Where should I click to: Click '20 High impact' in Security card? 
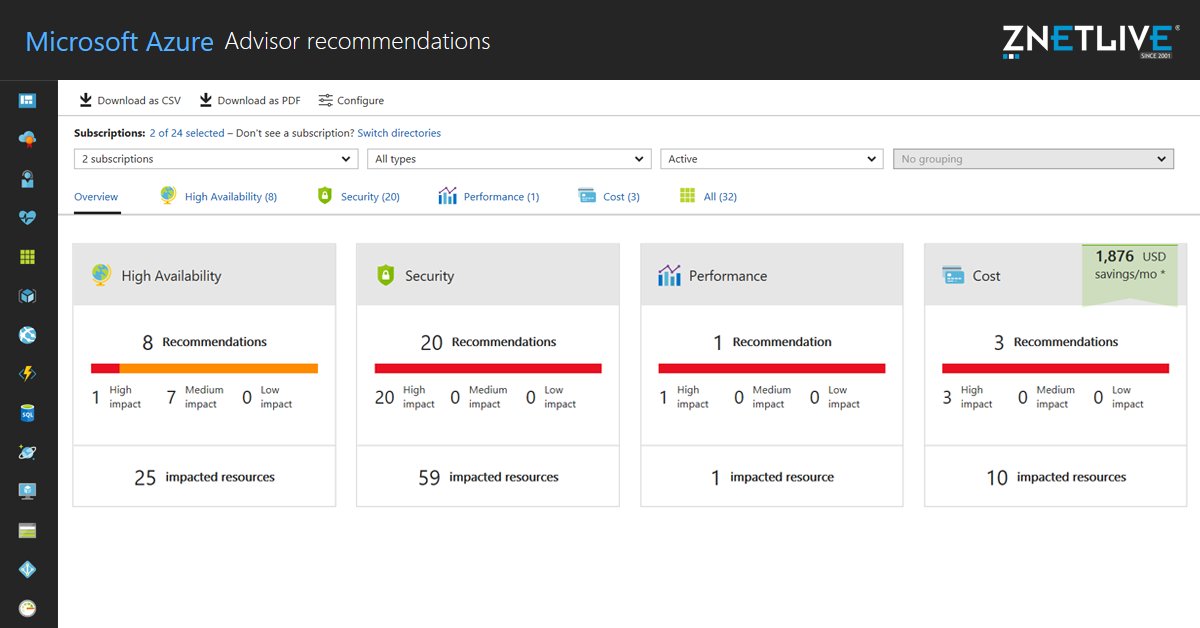(x=405, y=397)
